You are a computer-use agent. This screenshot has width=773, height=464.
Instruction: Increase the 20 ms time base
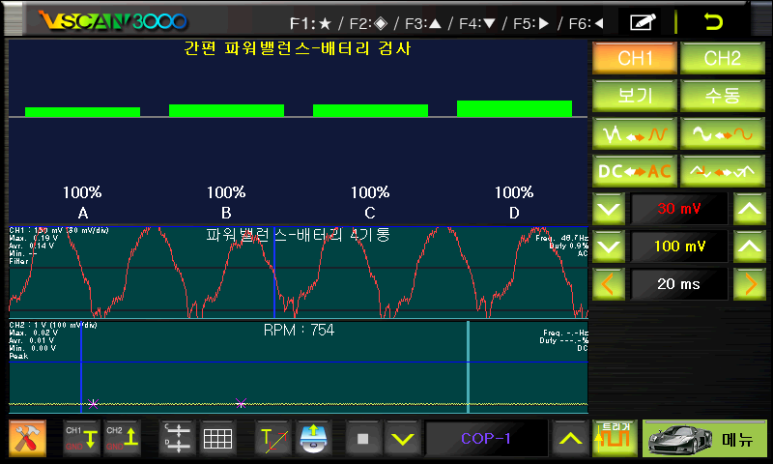[x=750, y=284]
